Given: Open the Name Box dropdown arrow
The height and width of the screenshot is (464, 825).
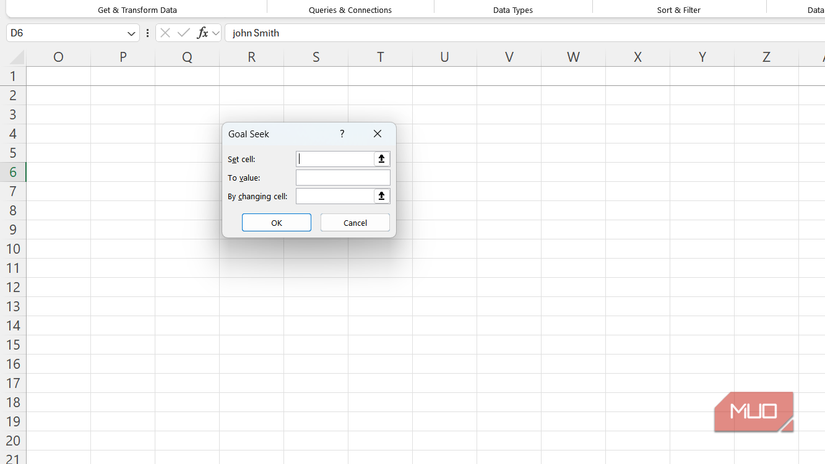Looking at the screenshot, I should pyautogui.click(x=131, y=34).
